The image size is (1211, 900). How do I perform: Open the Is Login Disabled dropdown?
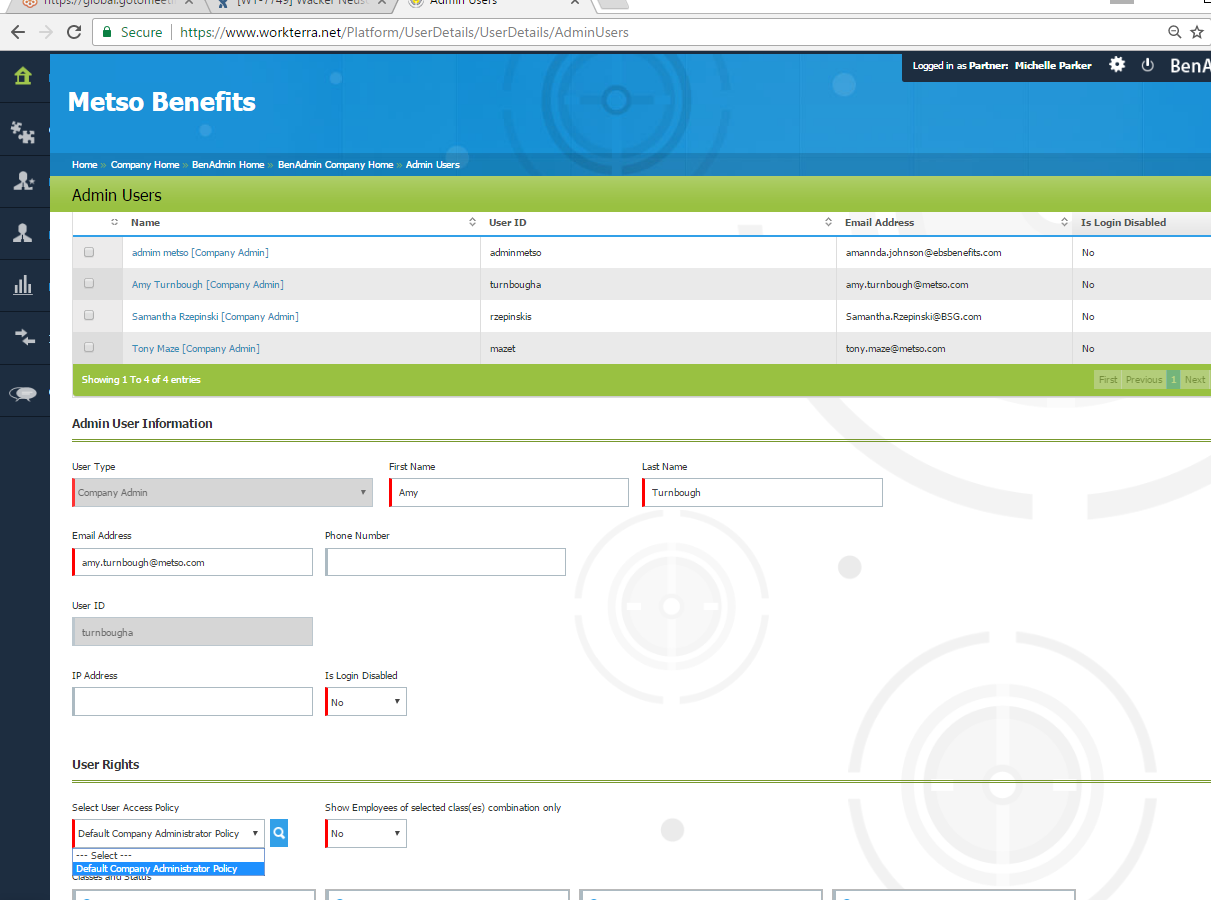tap(366, 702)
